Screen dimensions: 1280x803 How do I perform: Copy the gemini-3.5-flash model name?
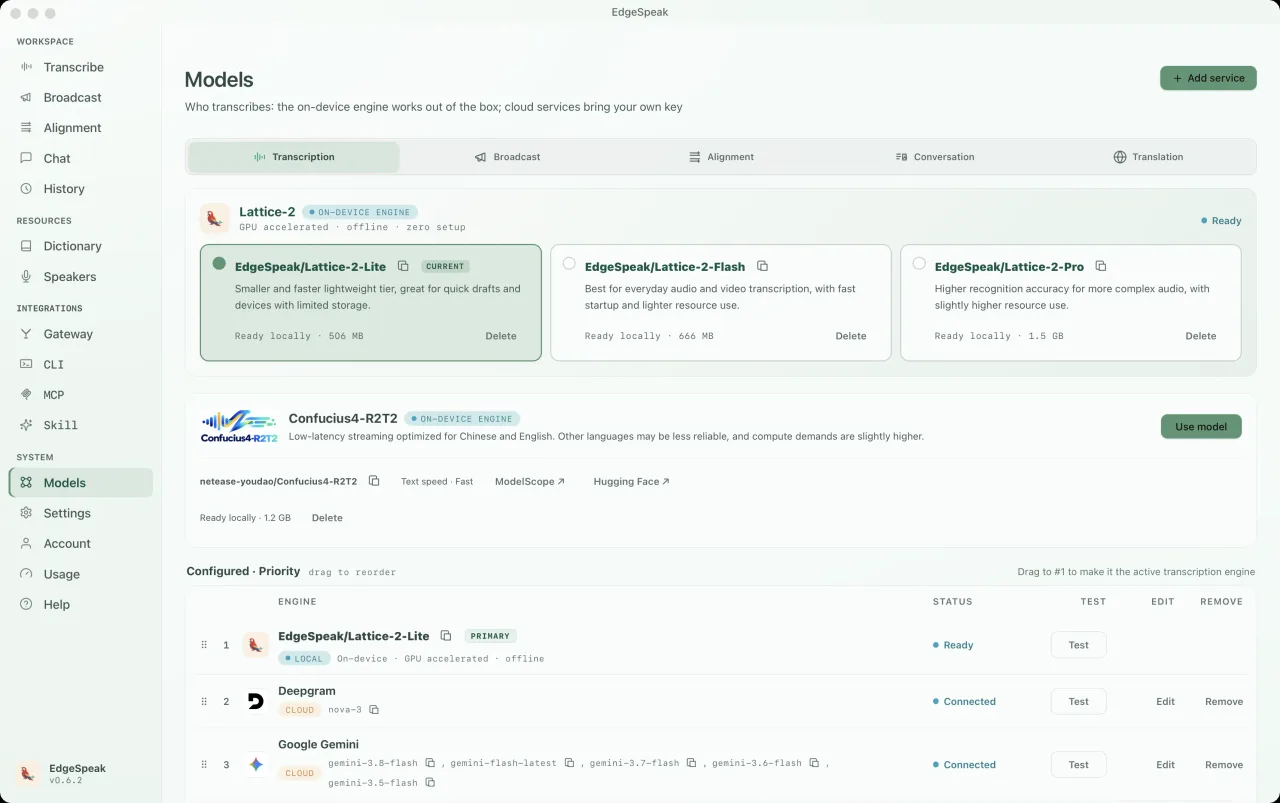pyautogui.click(x=430, y=782)
